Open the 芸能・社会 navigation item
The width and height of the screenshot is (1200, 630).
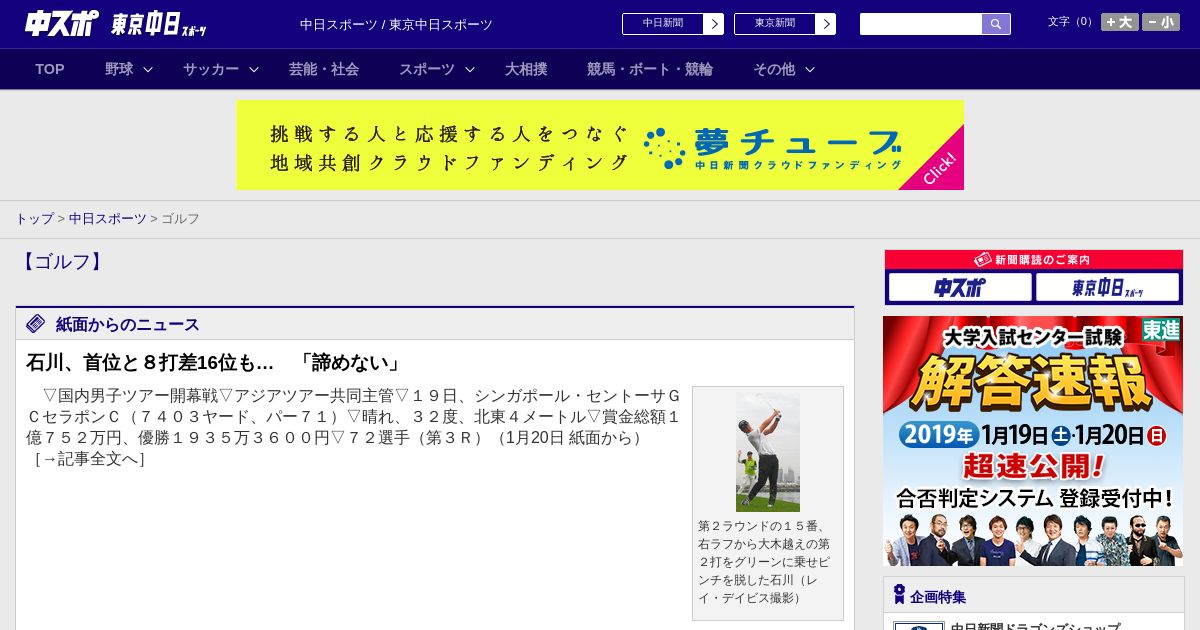(324, 69)
